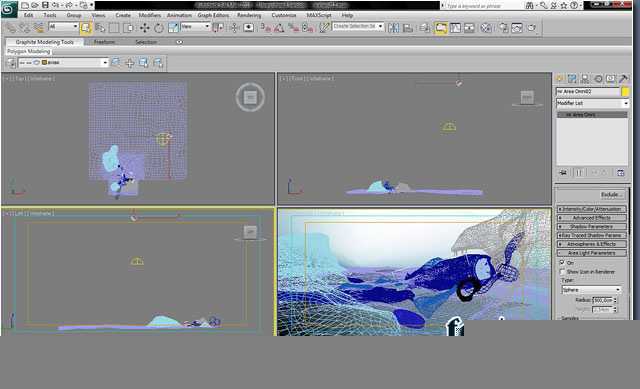The image size is (640, 389).
Task: Click the Open File icon in quick access bar
Action: 35,5
